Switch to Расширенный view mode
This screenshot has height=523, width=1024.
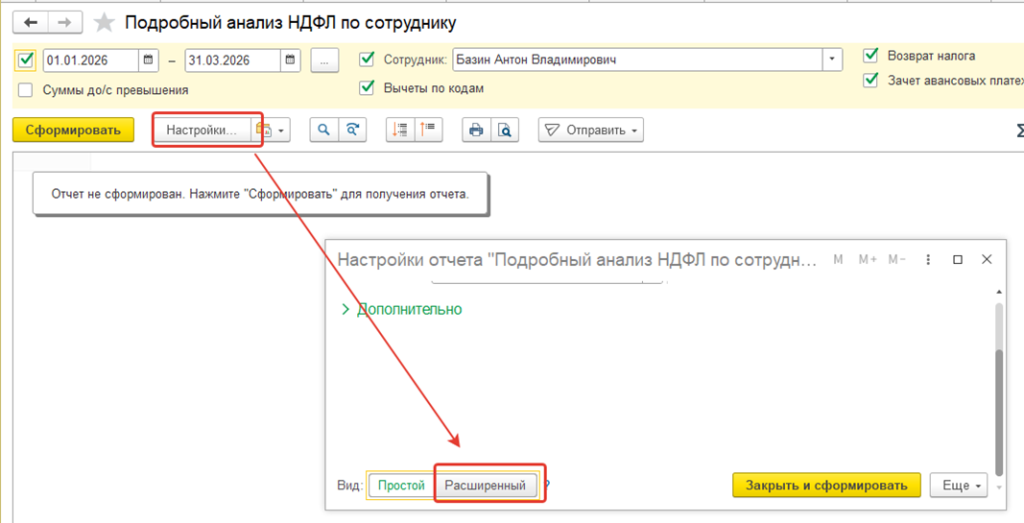[485, 486]
